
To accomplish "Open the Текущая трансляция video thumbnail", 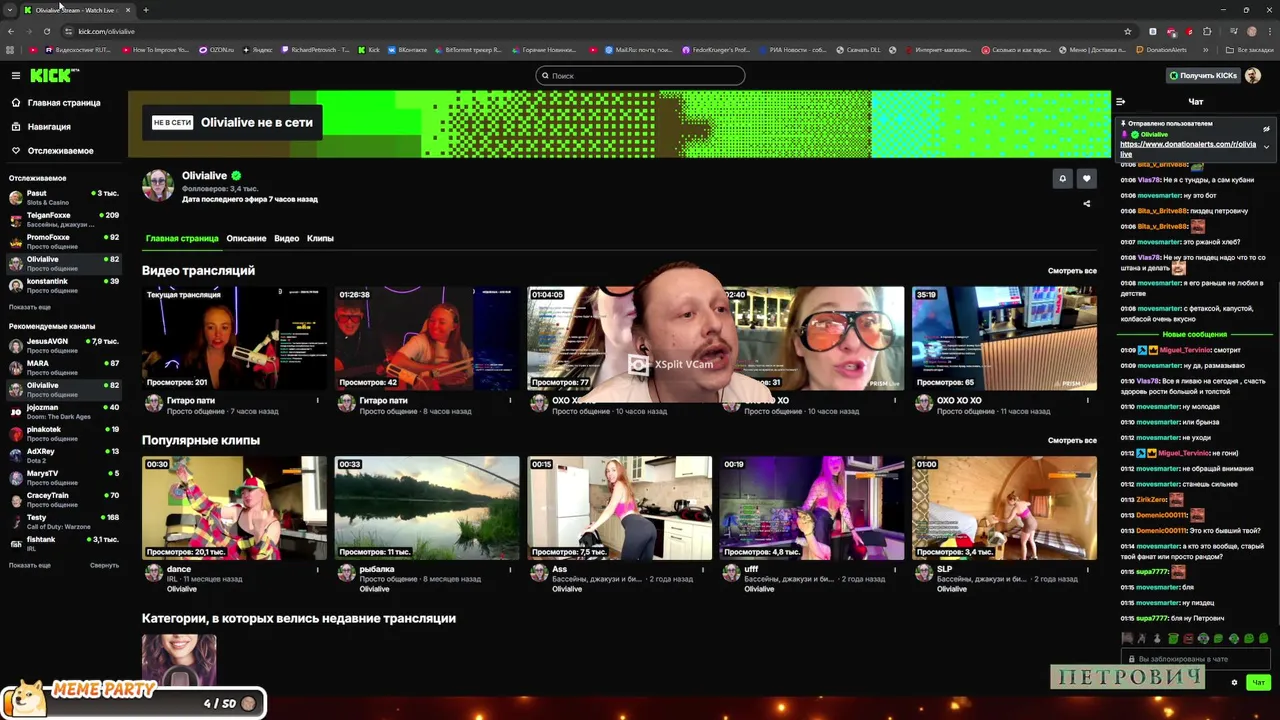I will [234, 338].
